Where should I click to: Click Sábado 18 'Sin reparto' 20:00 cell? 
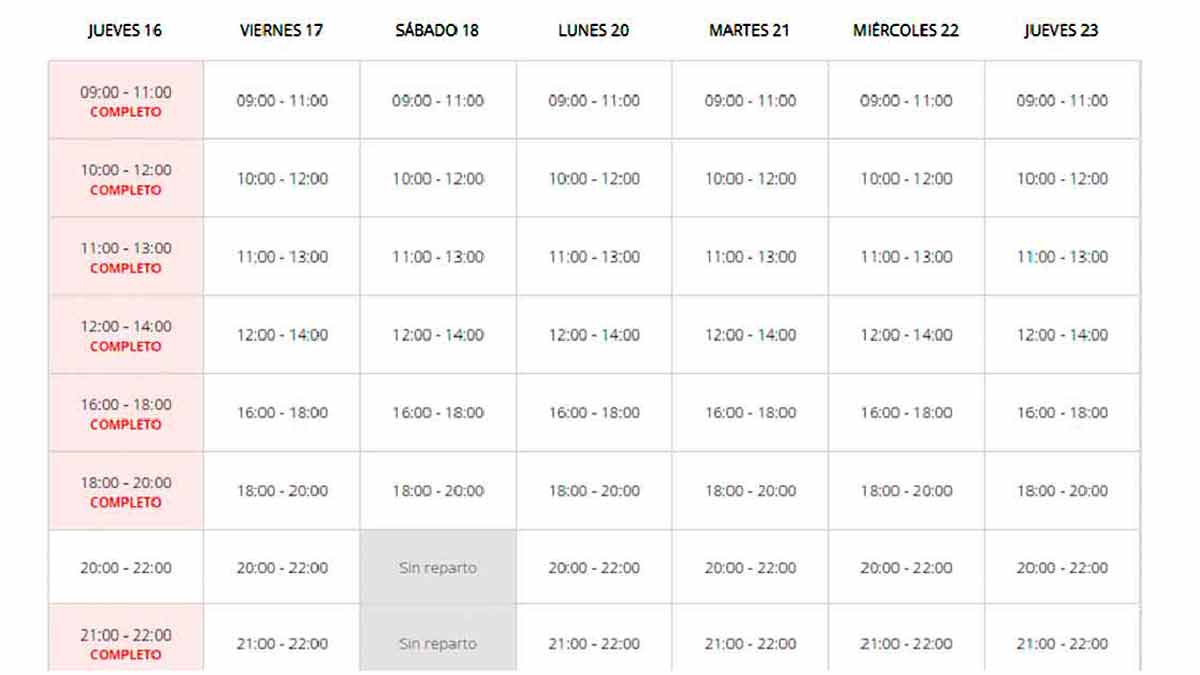[438, 567]
